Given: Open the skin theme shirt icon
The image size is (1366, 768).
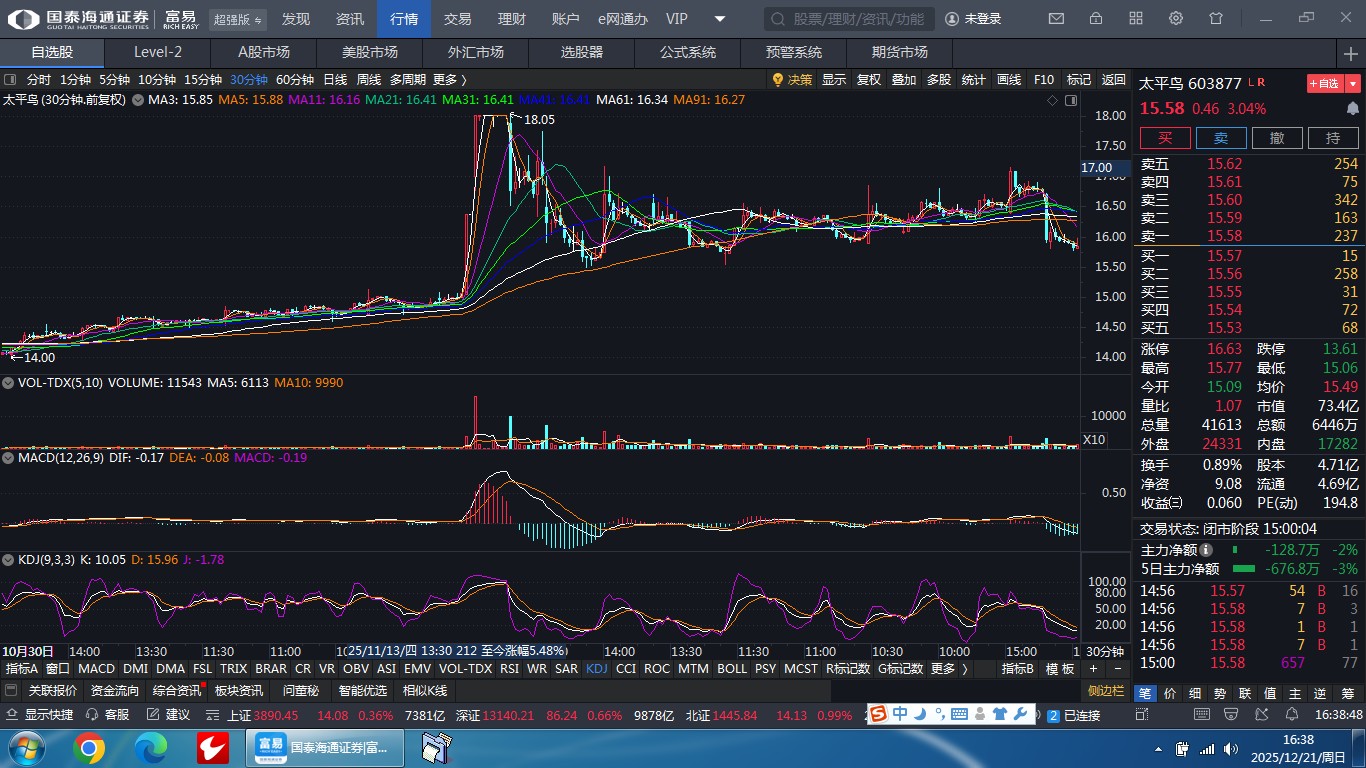Looking at the screenshot, I should 1216,19.
